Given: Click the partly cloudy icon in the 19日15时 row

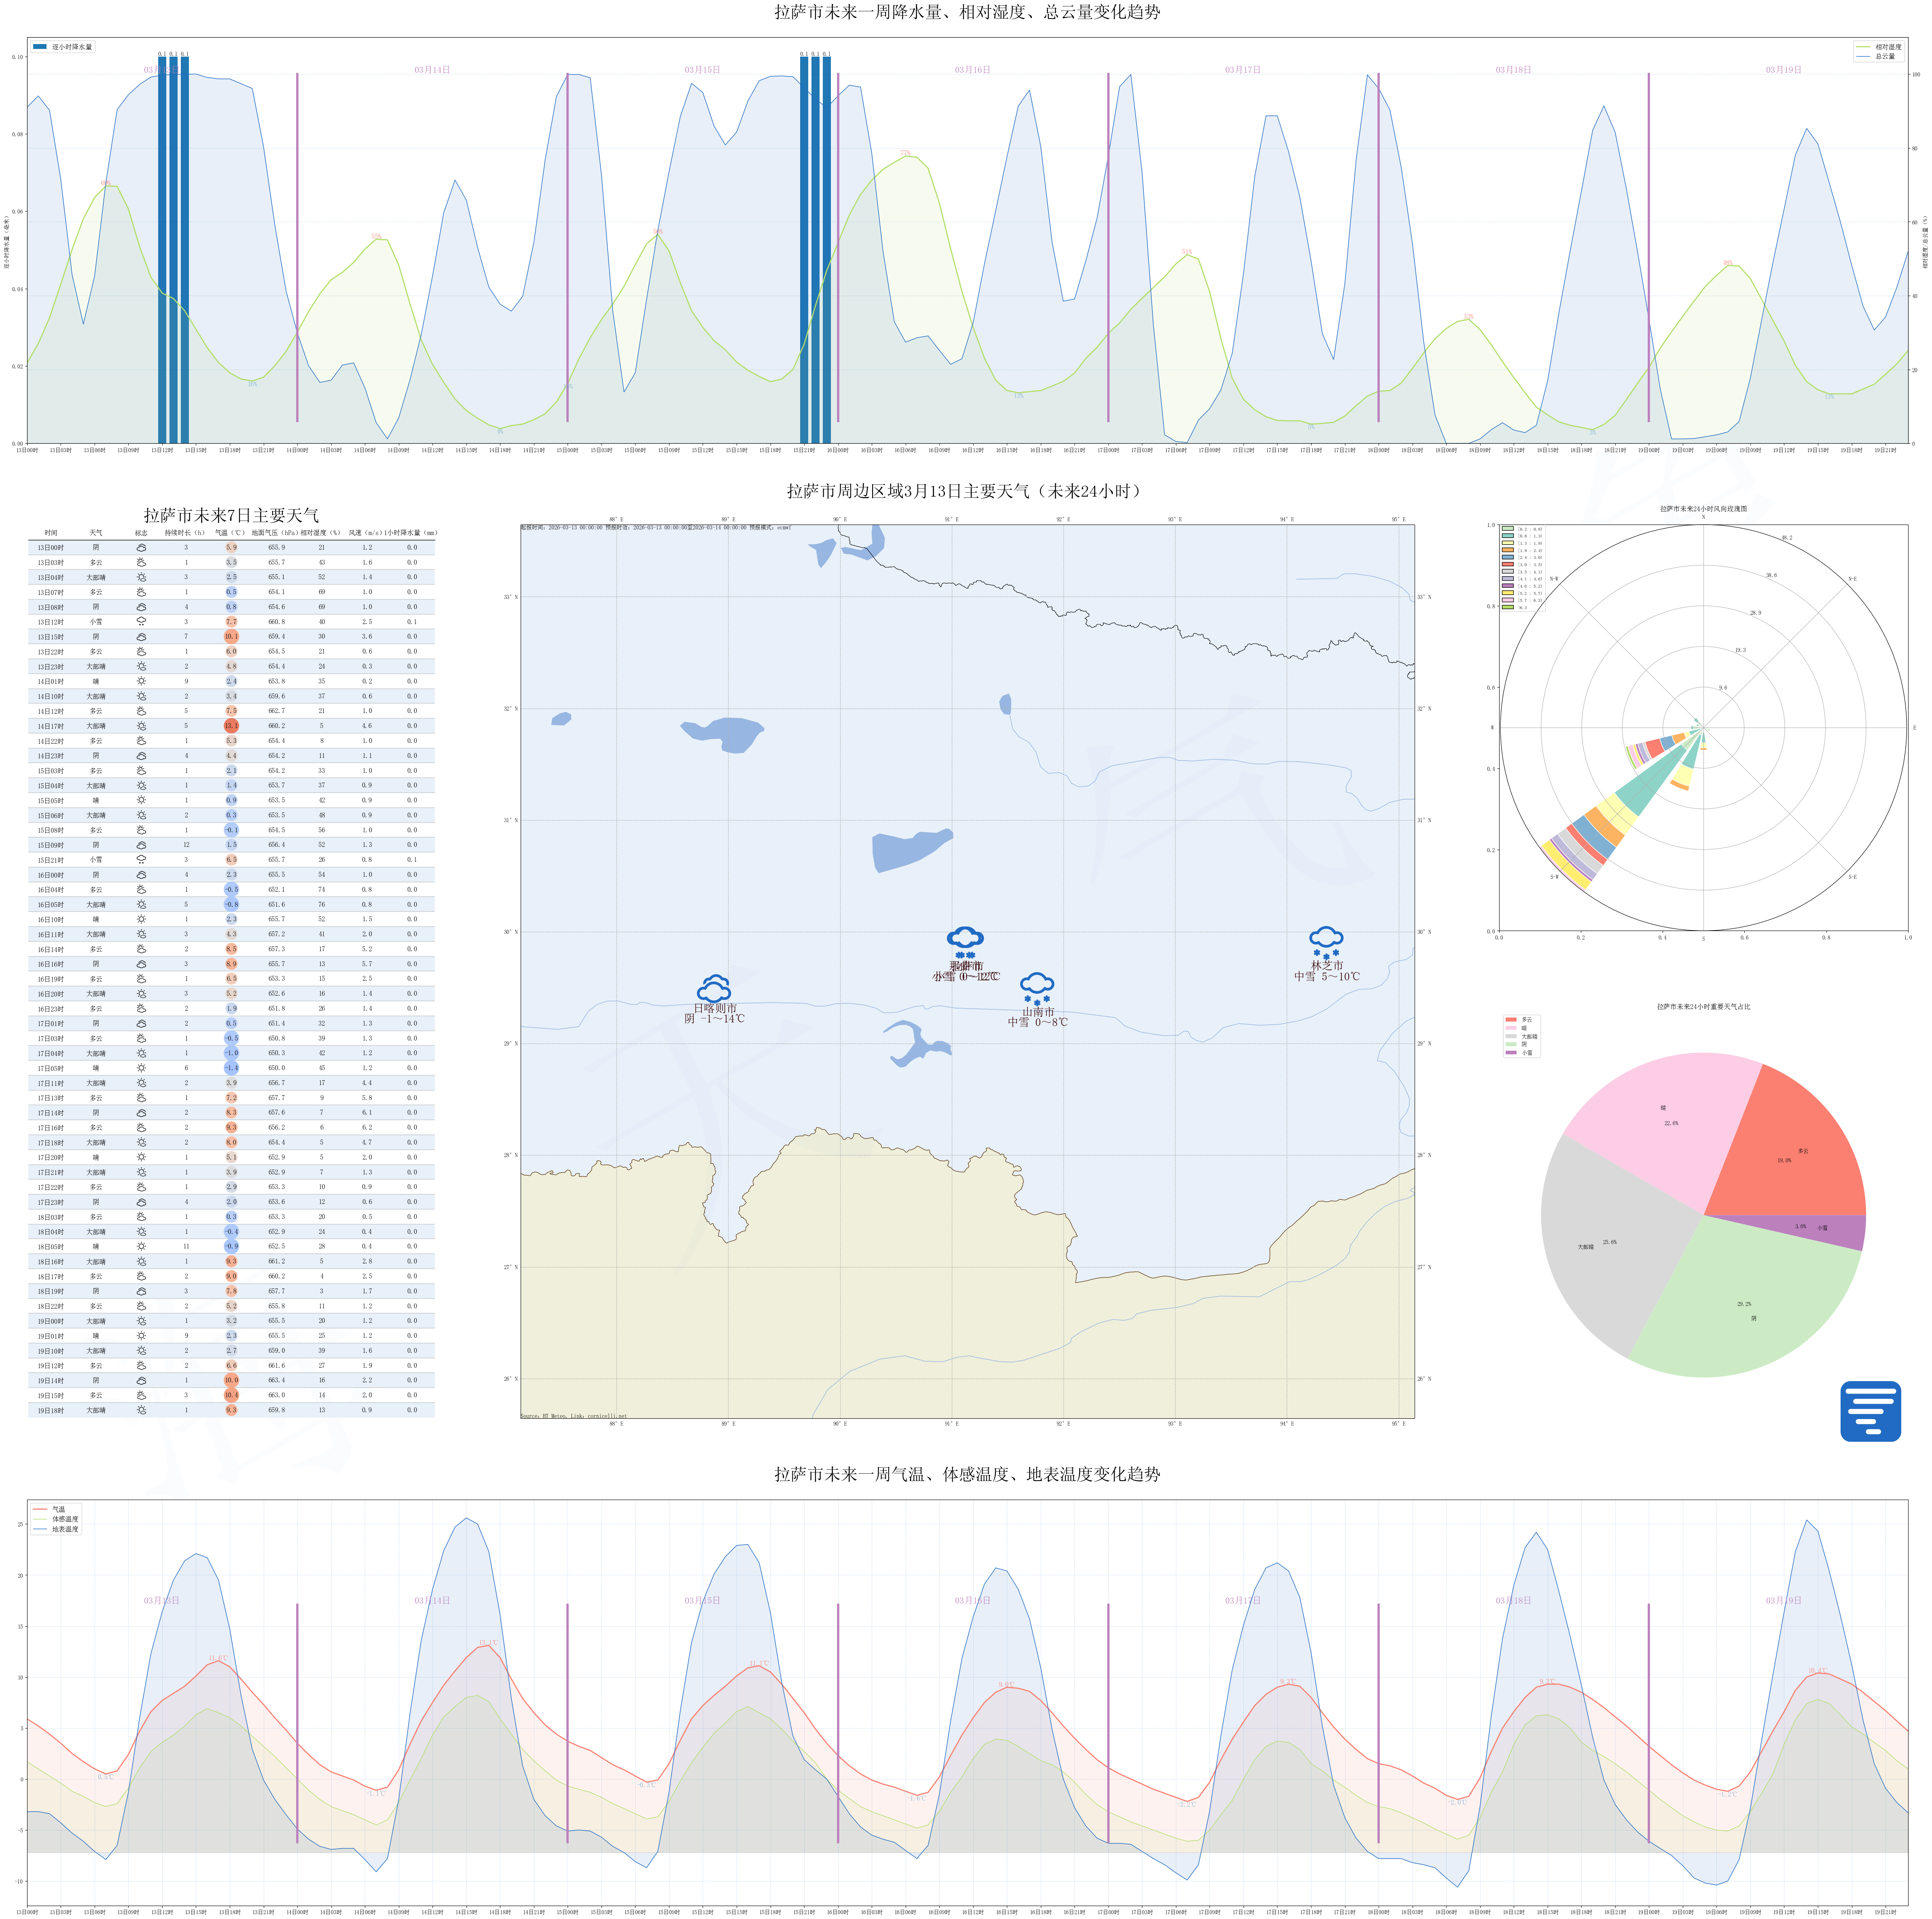Looking at the screenshot, I should [x=141, y=1395].
